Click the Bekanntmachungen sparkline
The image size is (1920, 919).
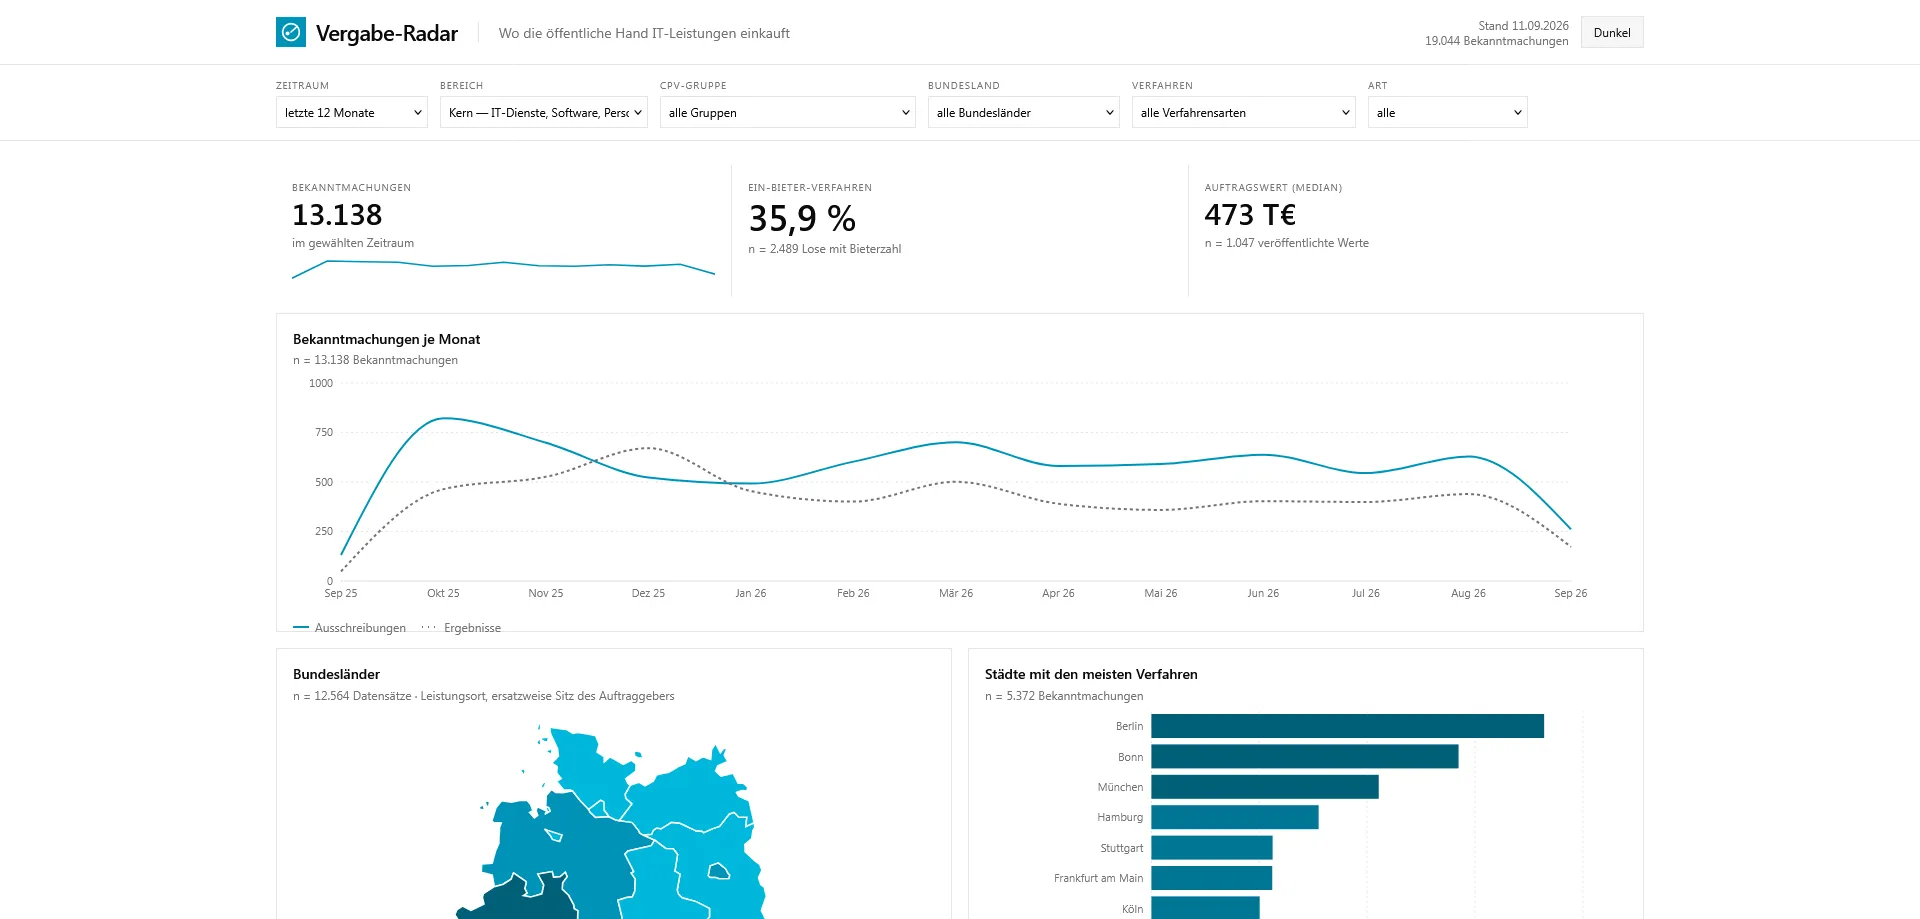503,268
